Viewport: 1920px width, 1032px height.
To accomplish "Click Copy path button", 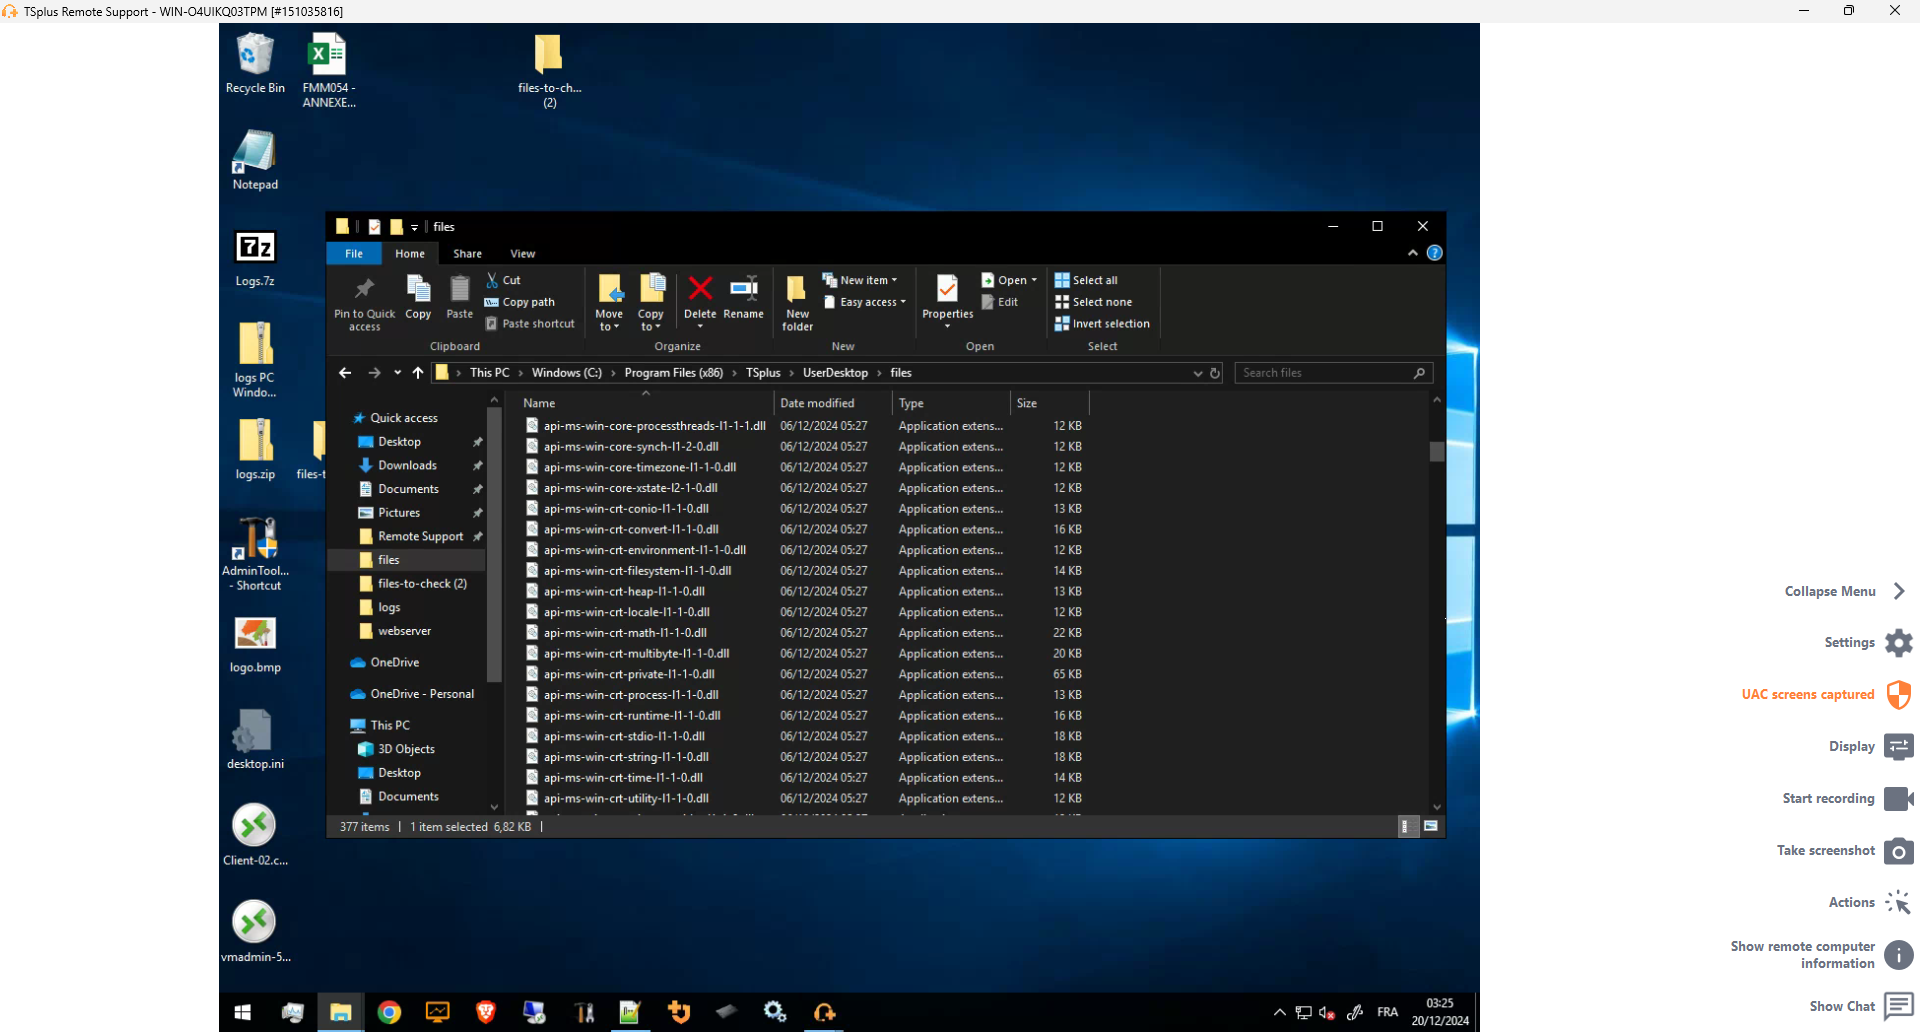I will coord(520,302).
